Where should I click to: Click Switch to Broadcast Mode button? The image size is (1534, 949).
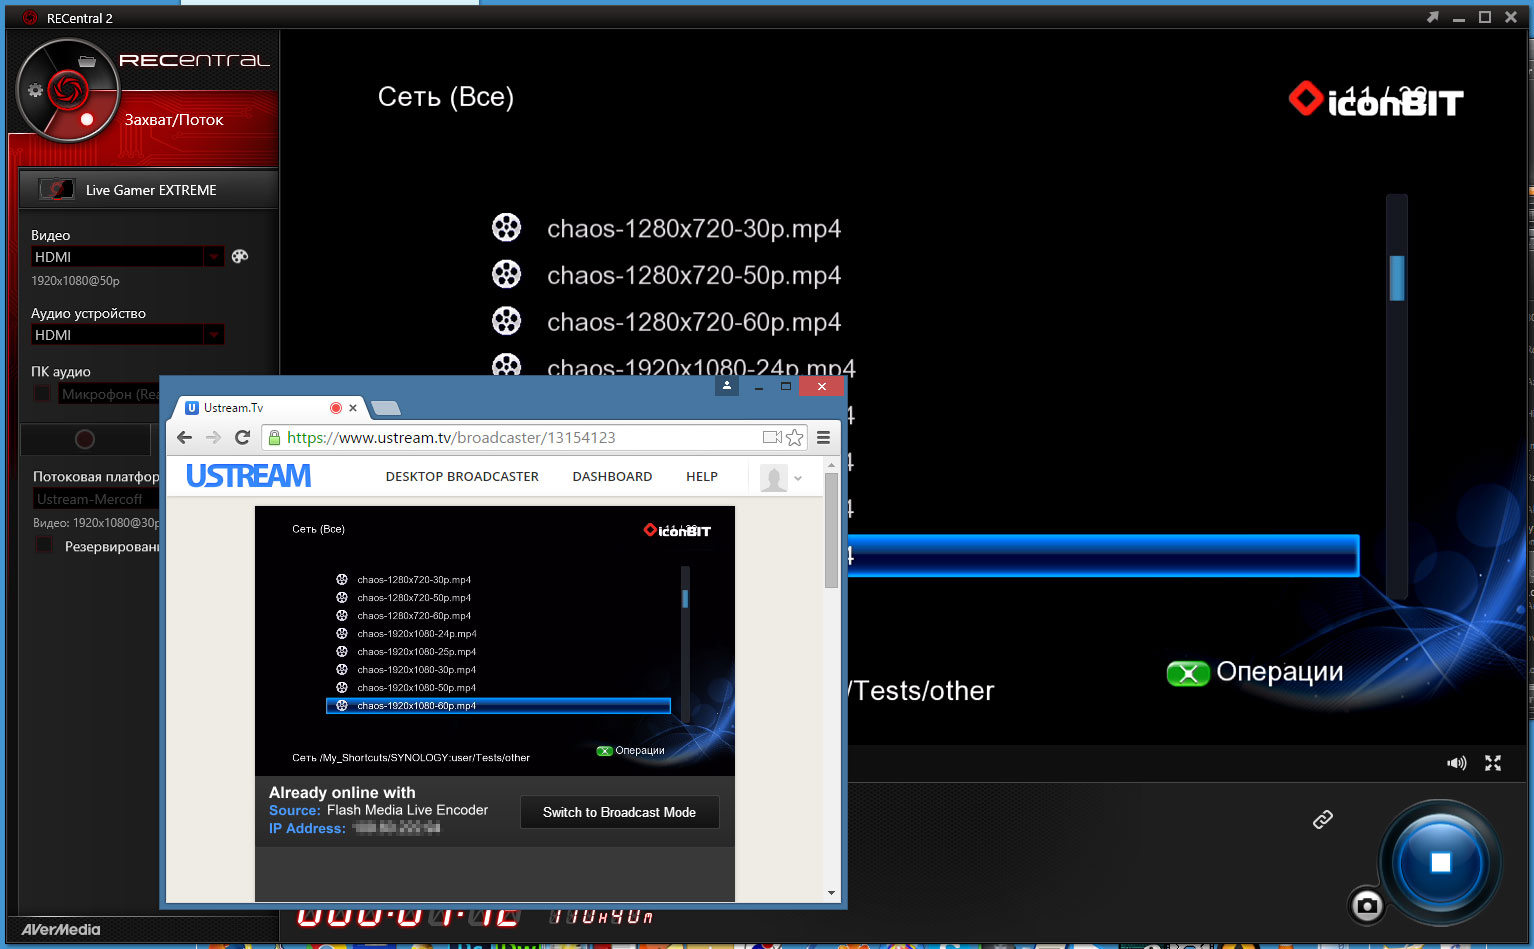tap(619, 812)
